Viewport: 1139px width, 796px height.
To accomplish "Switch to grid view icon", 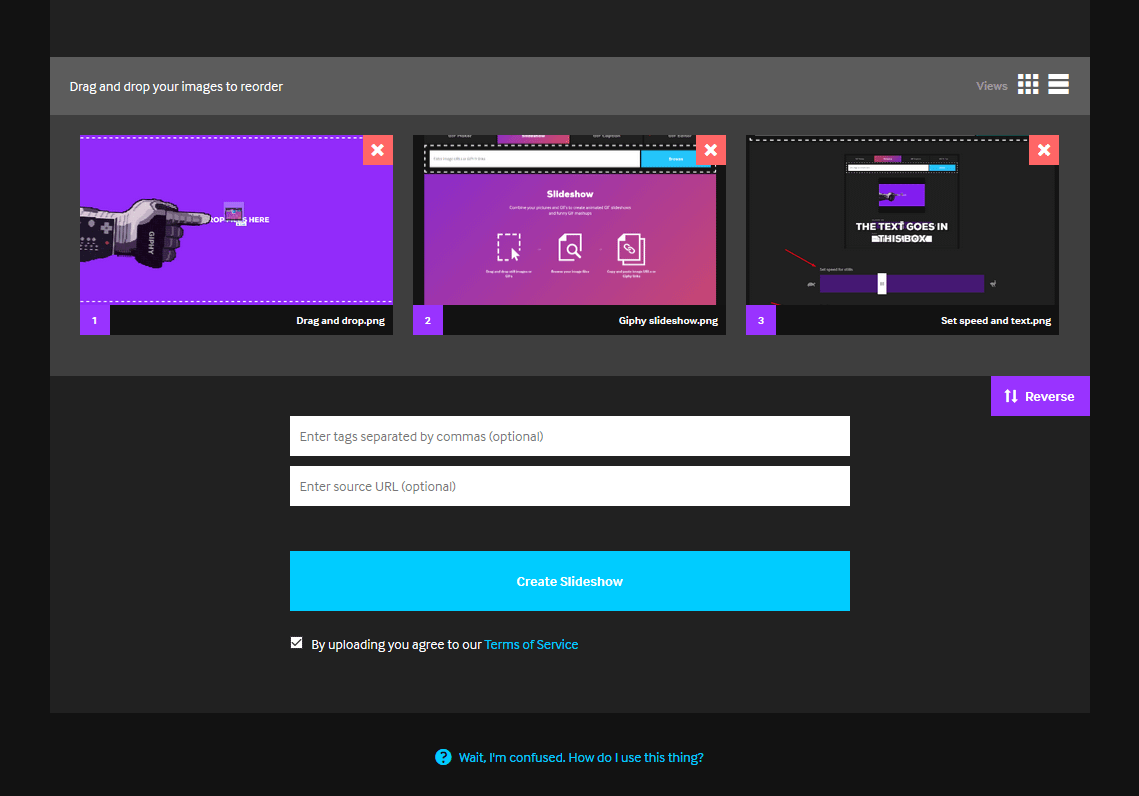I will point(1028,84).
